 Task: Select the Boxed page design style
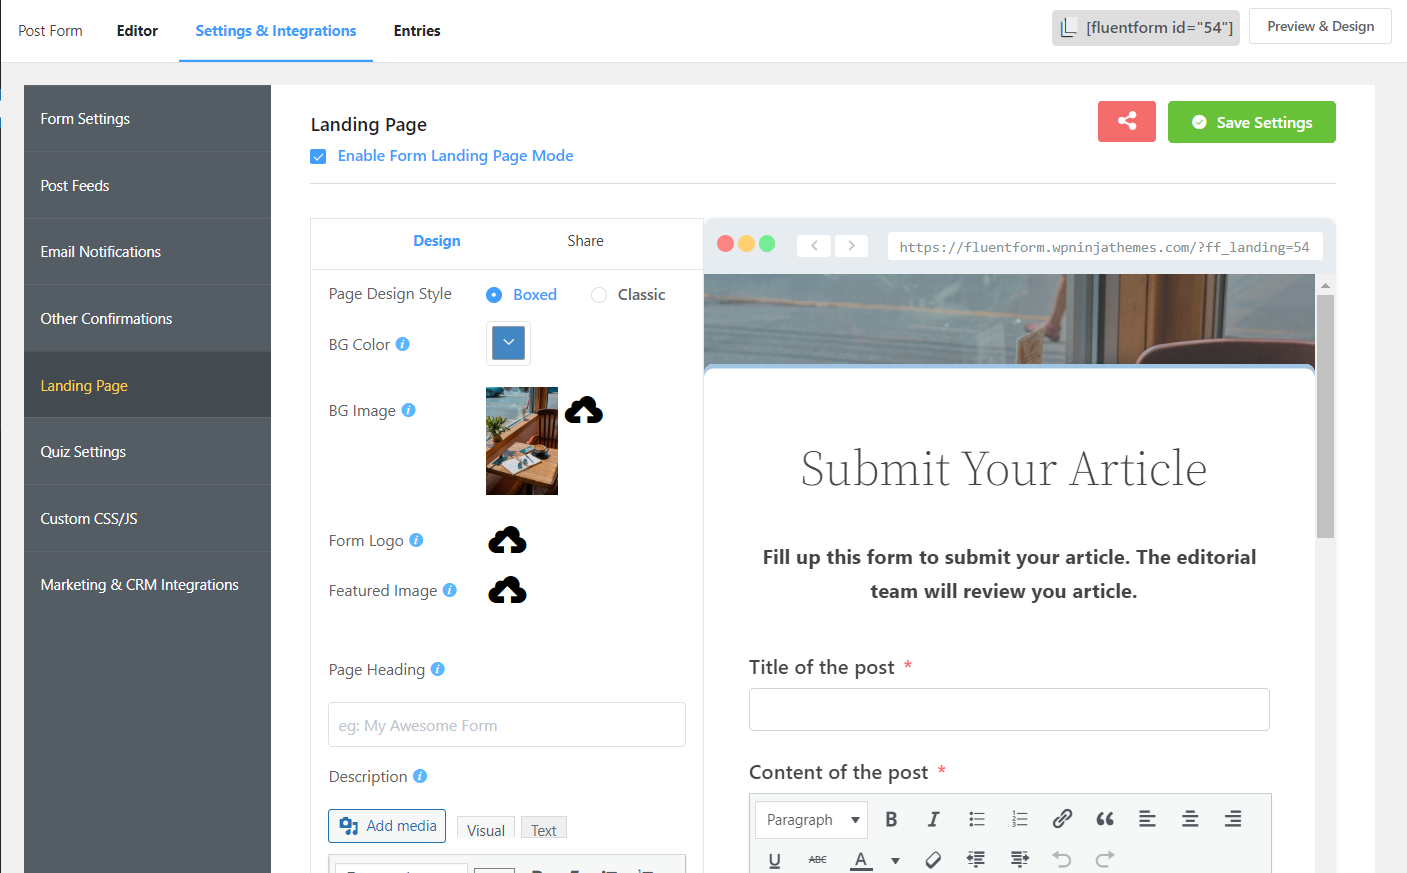pyautogui.click(x=494, y=294)
